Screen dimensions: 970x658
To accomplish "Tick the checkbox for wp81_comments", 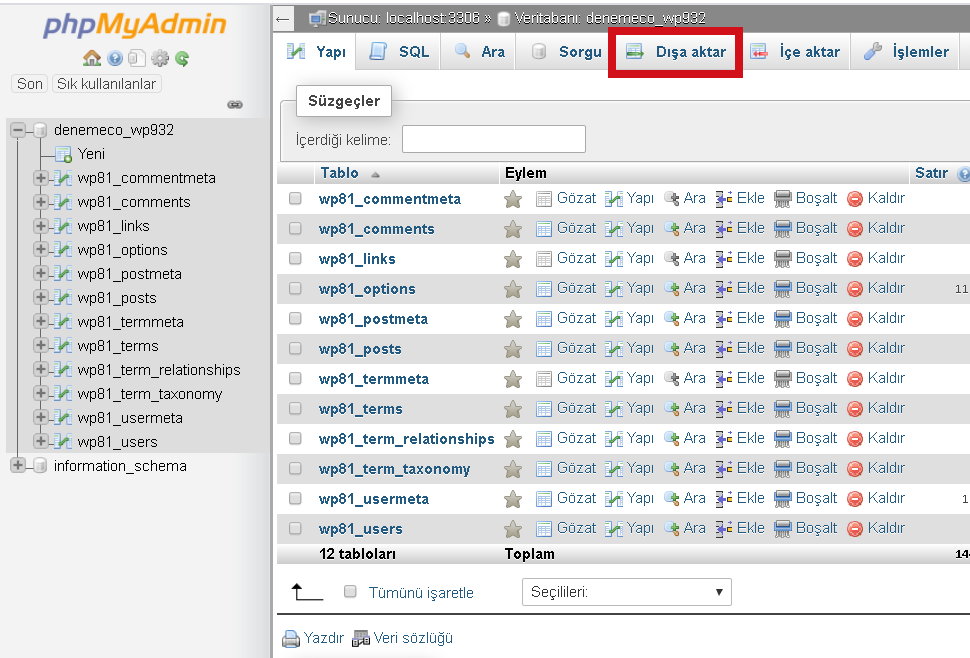I will (295, 228).
